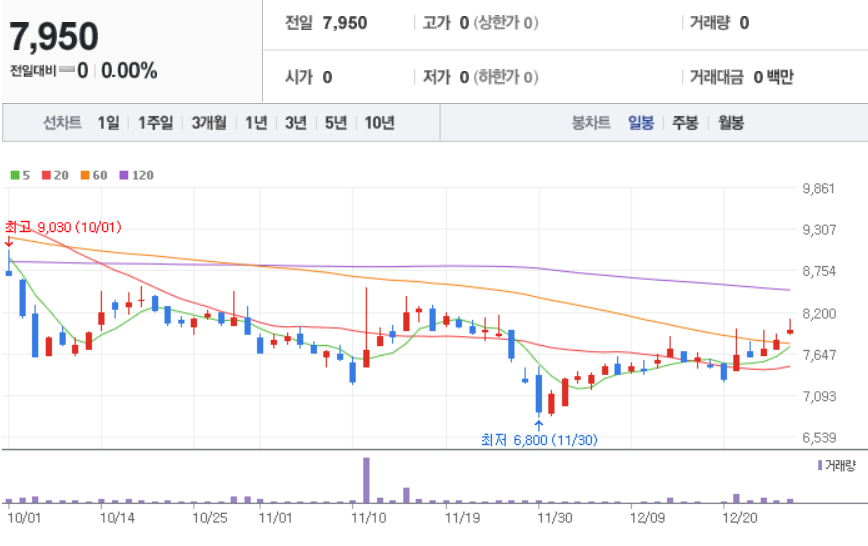The width and height of the screenshot is (868, 546).
Task: Show the 3년 line chart
Action: (x=296, y=122)
